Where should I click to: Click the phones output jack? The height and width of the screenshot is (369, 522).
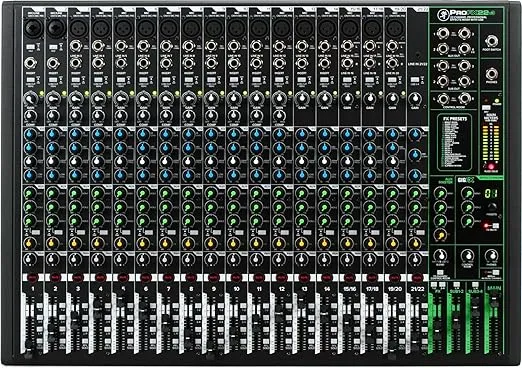pos(491,74)
